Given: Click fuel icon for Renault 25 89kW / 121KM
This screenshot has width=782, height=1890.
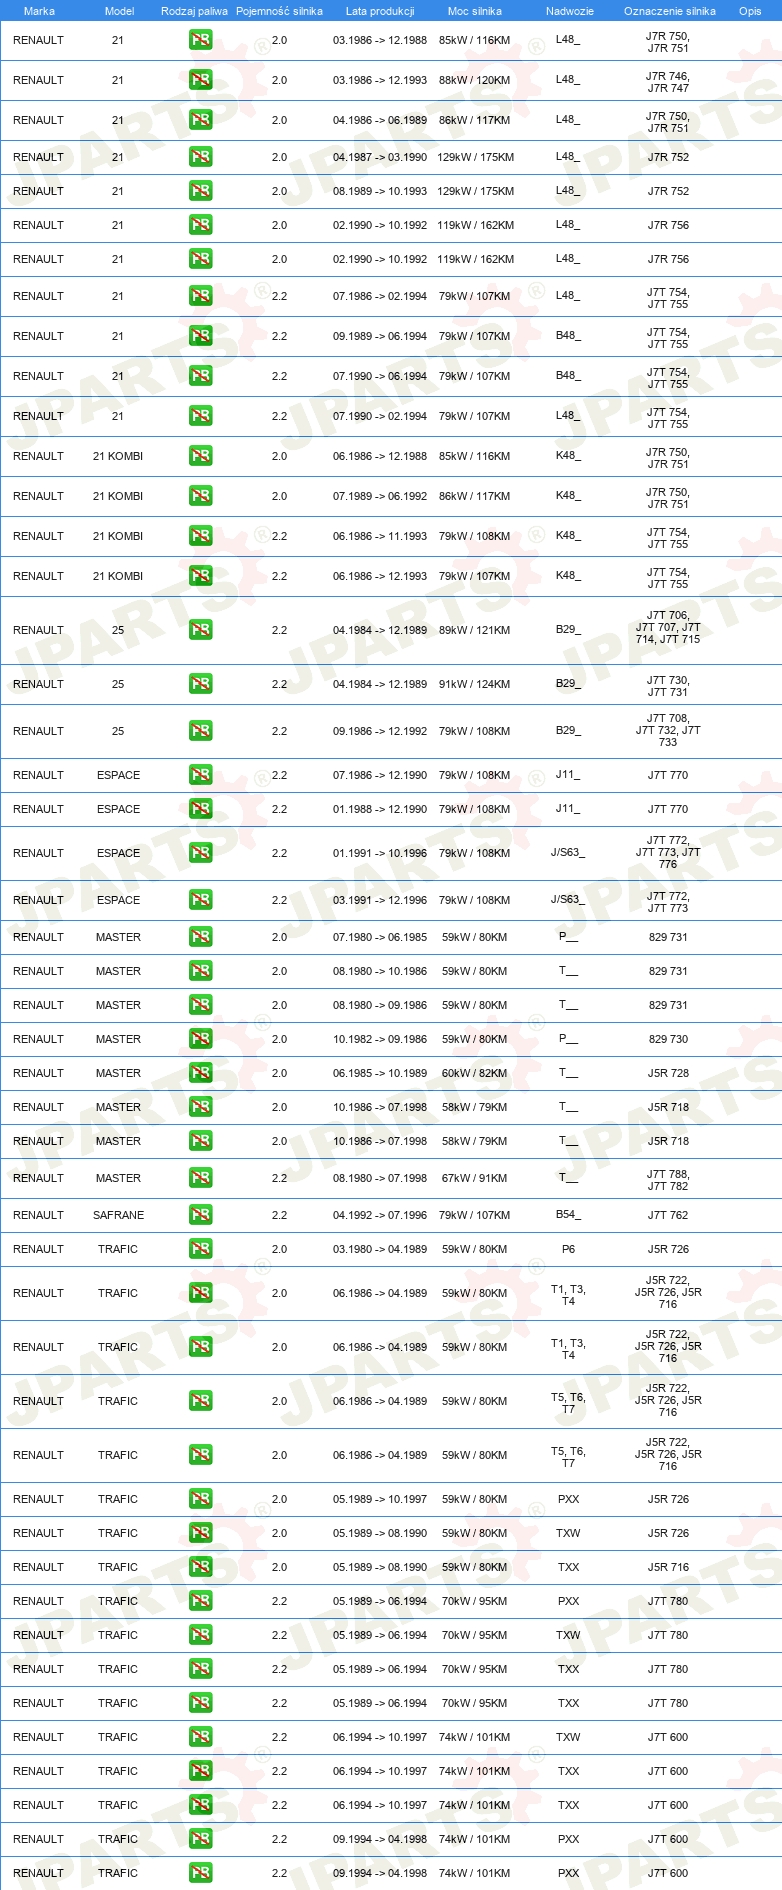Looking at the screenshot, I should [x=201, y=630].
